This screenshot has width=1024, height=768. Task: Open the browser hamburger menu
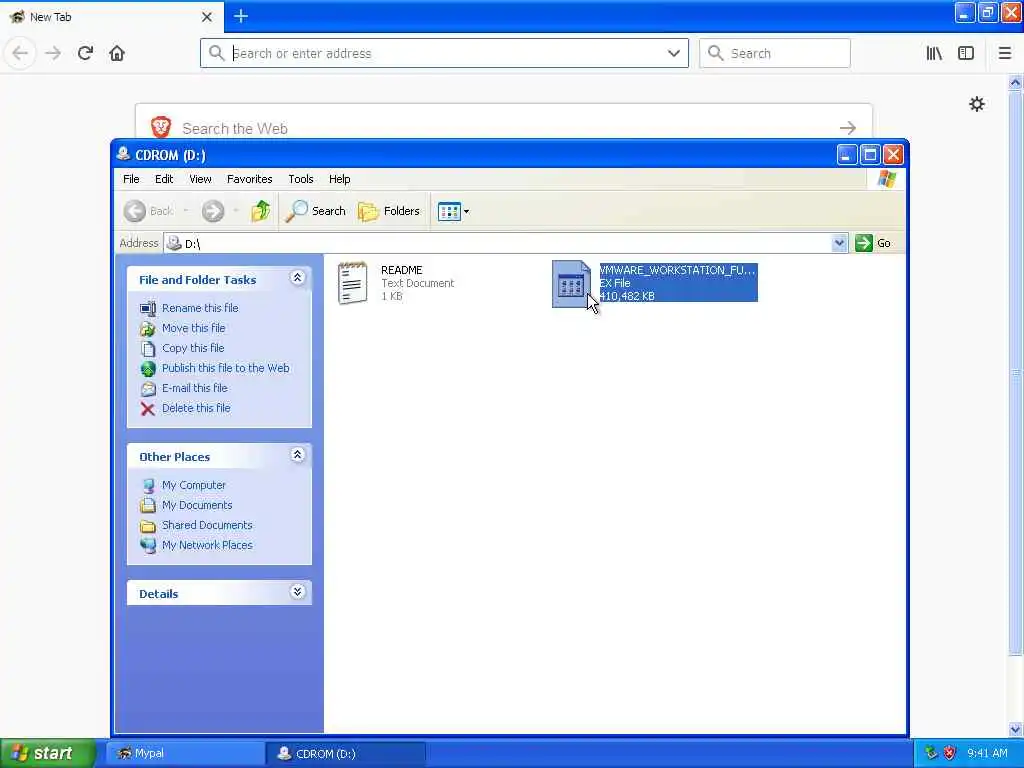[1005, 53]
